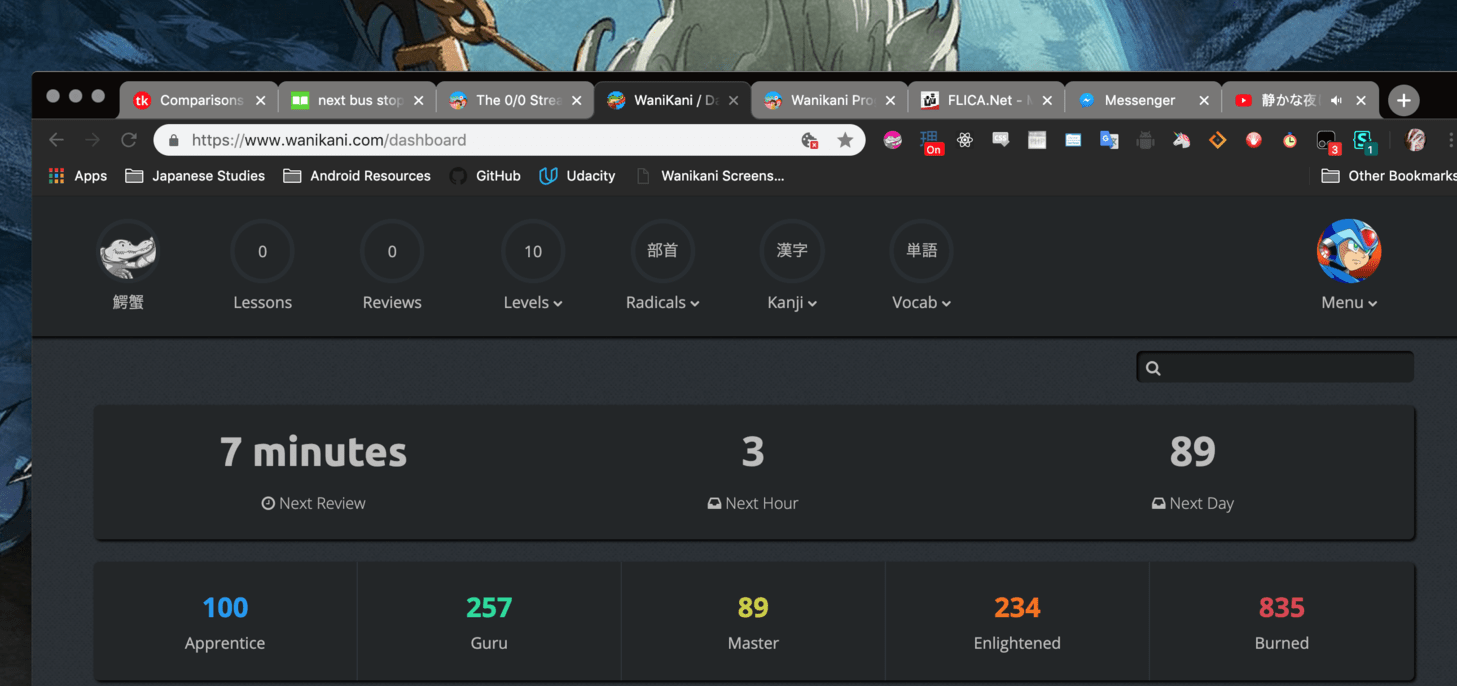Go forward to the next page
The height and width of the screenshot is (686, 1457).
[92, 140]
